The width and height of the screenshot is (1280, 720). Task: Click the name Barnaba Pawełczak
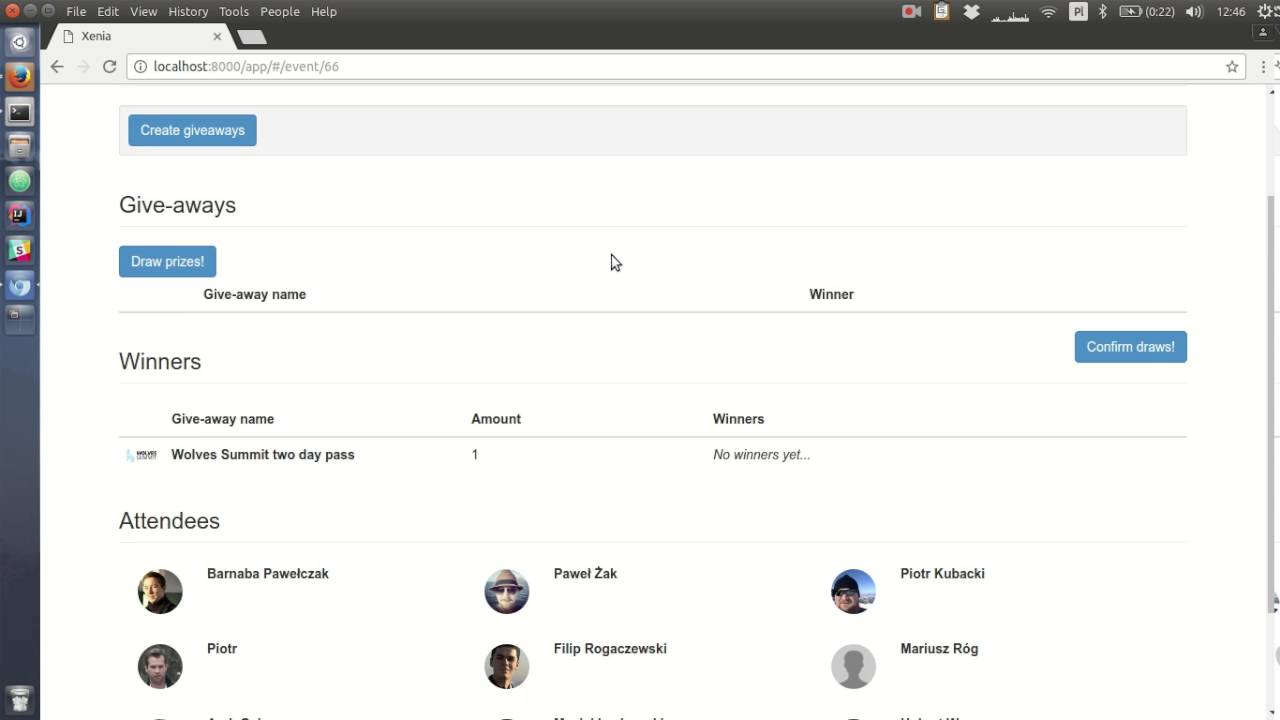tap(268, 573)
